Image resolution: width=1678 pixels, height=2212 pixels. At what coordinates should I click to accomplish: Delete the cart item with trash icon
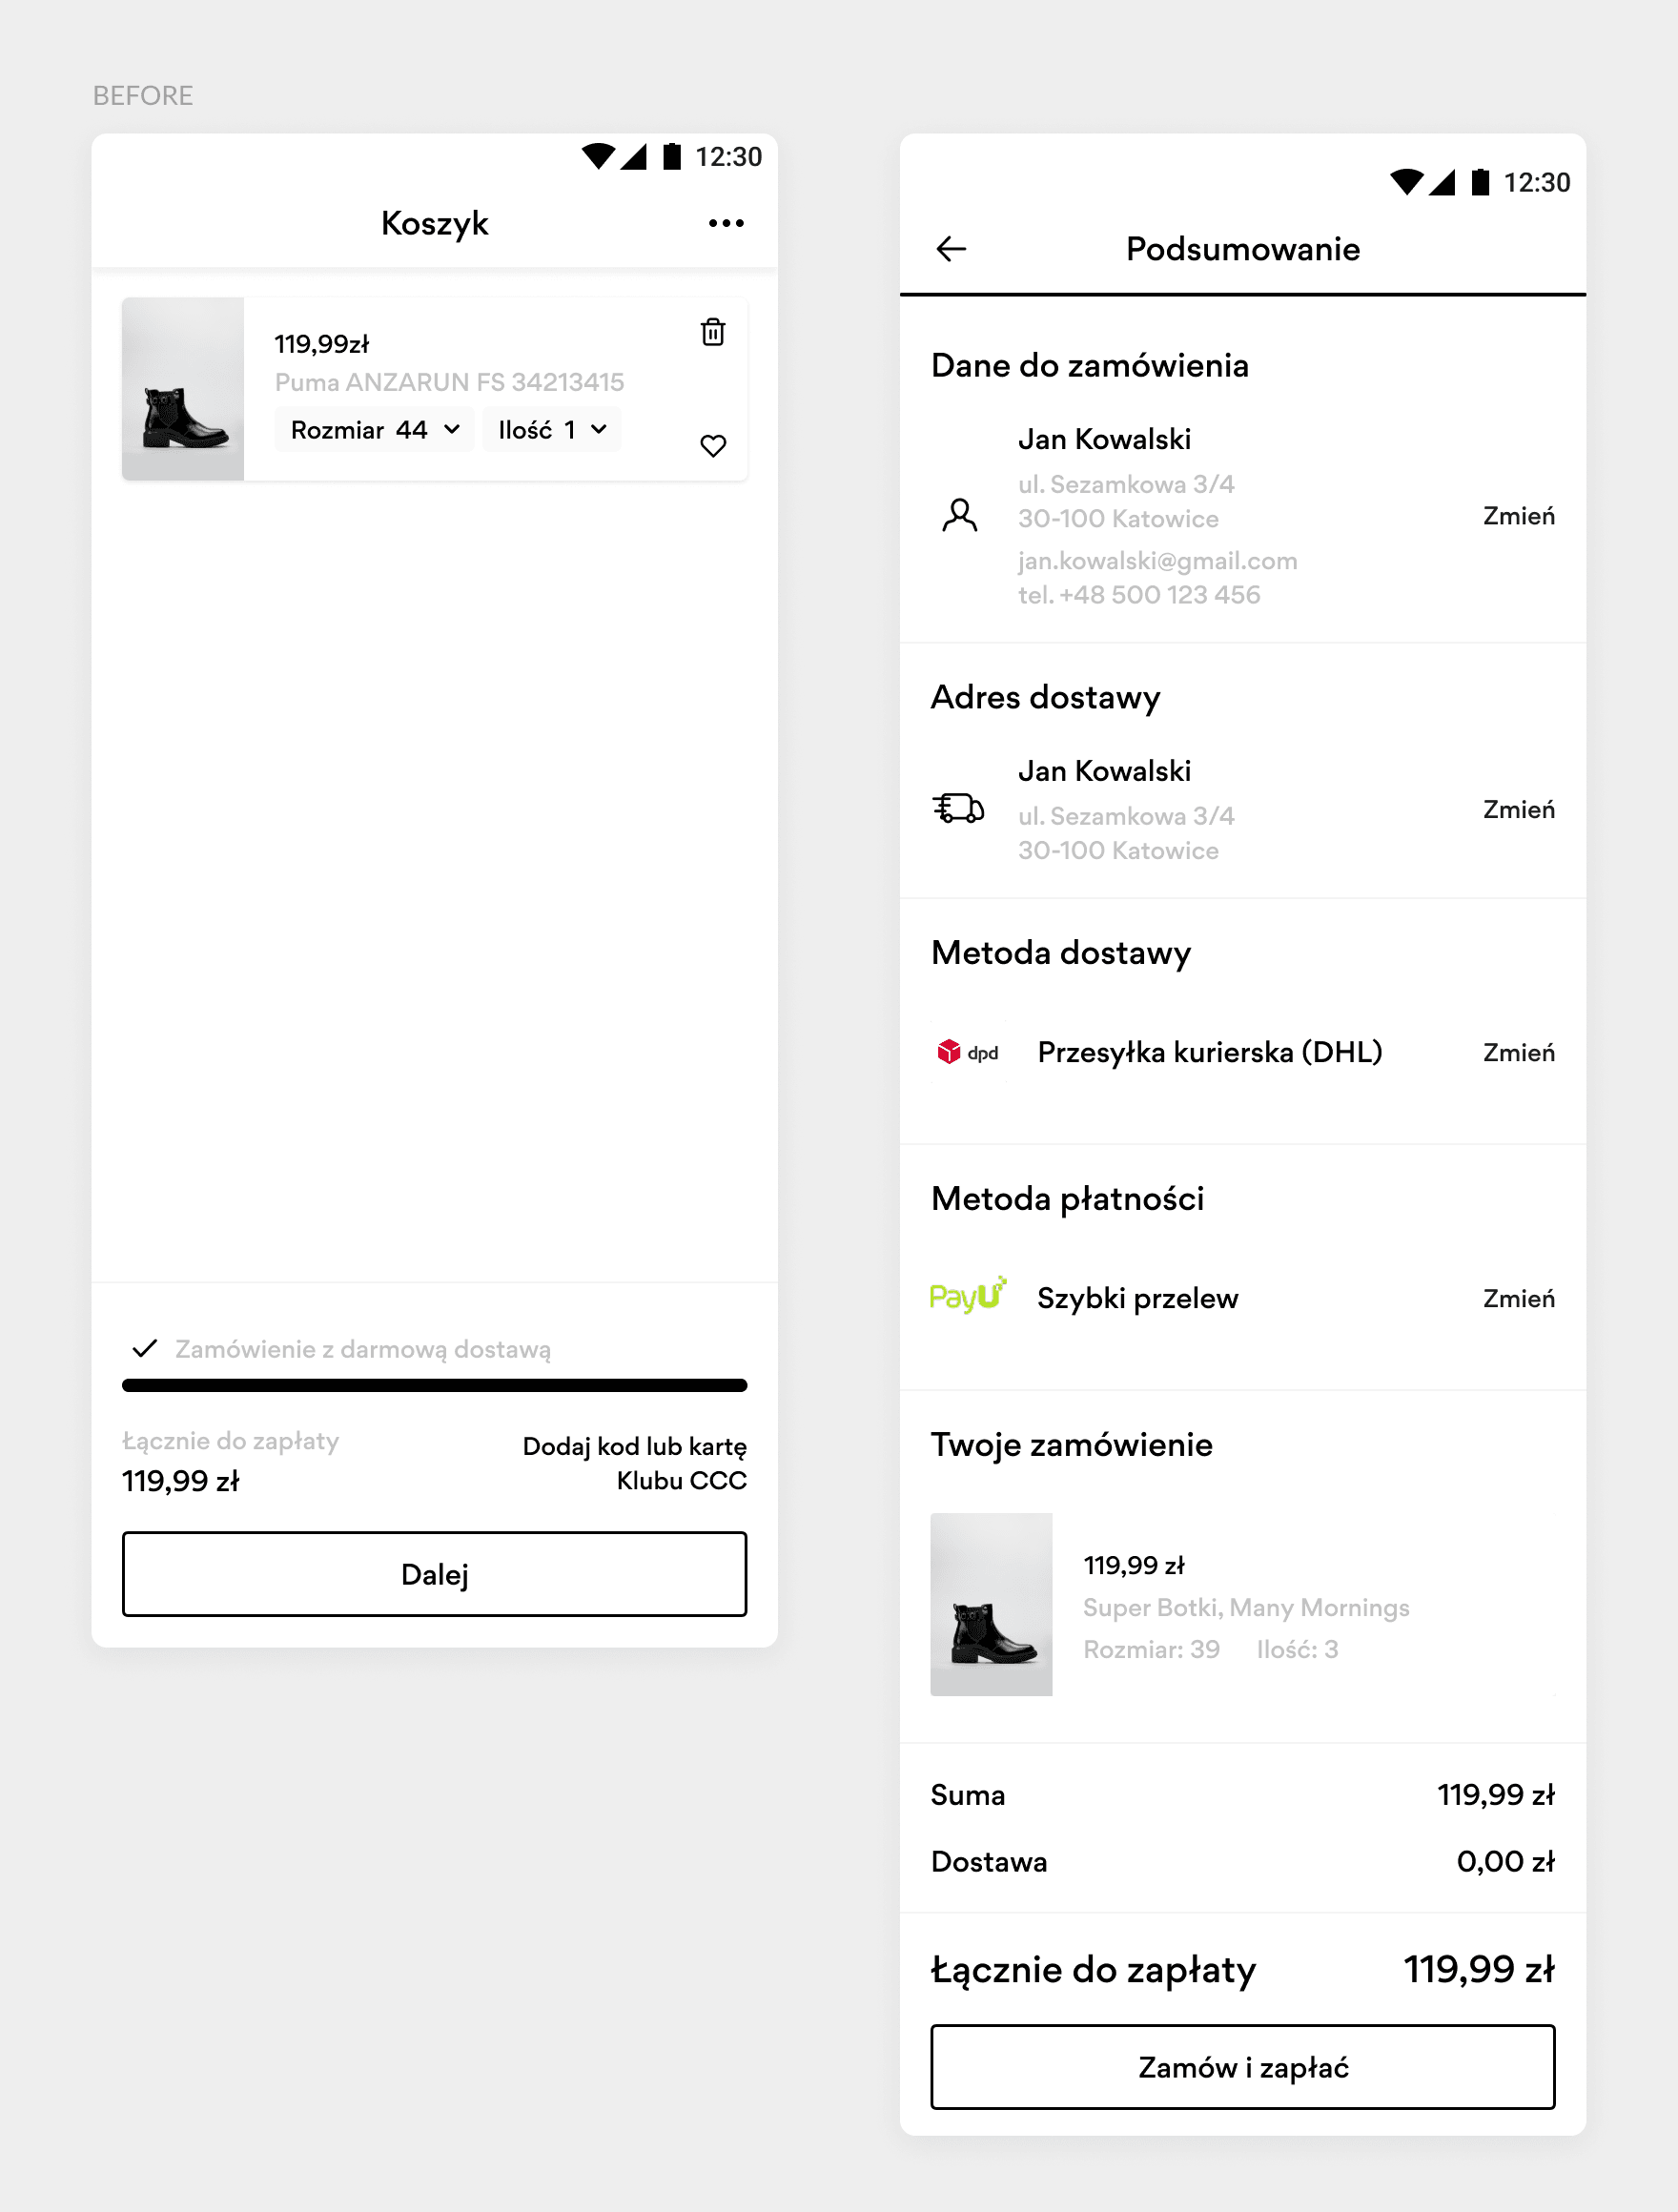(x=713, y=332)
